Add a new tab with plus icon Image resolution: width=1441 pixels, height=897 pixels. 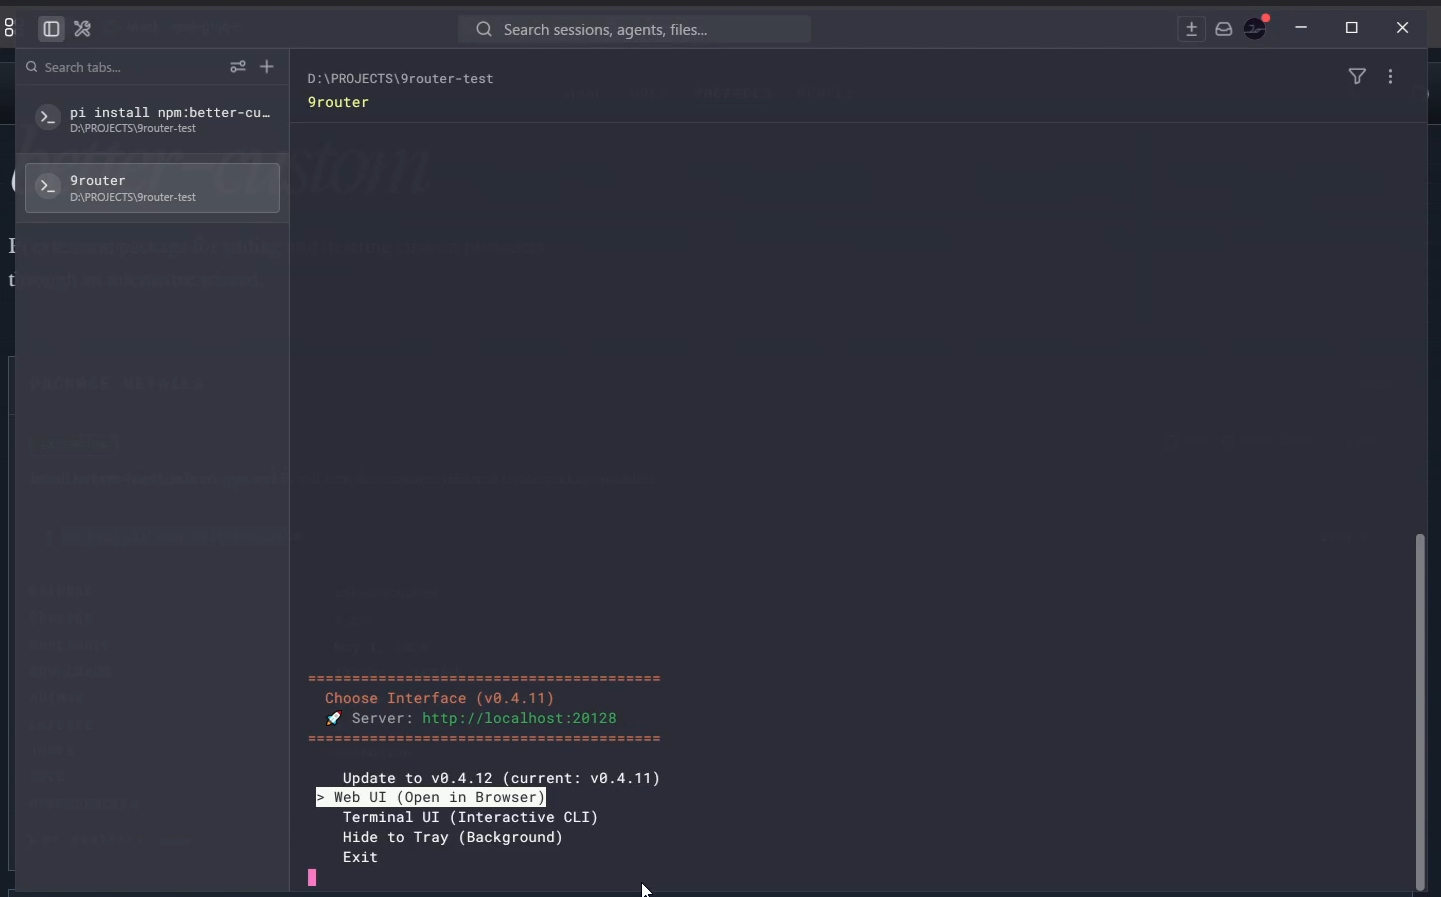[268, 68]
